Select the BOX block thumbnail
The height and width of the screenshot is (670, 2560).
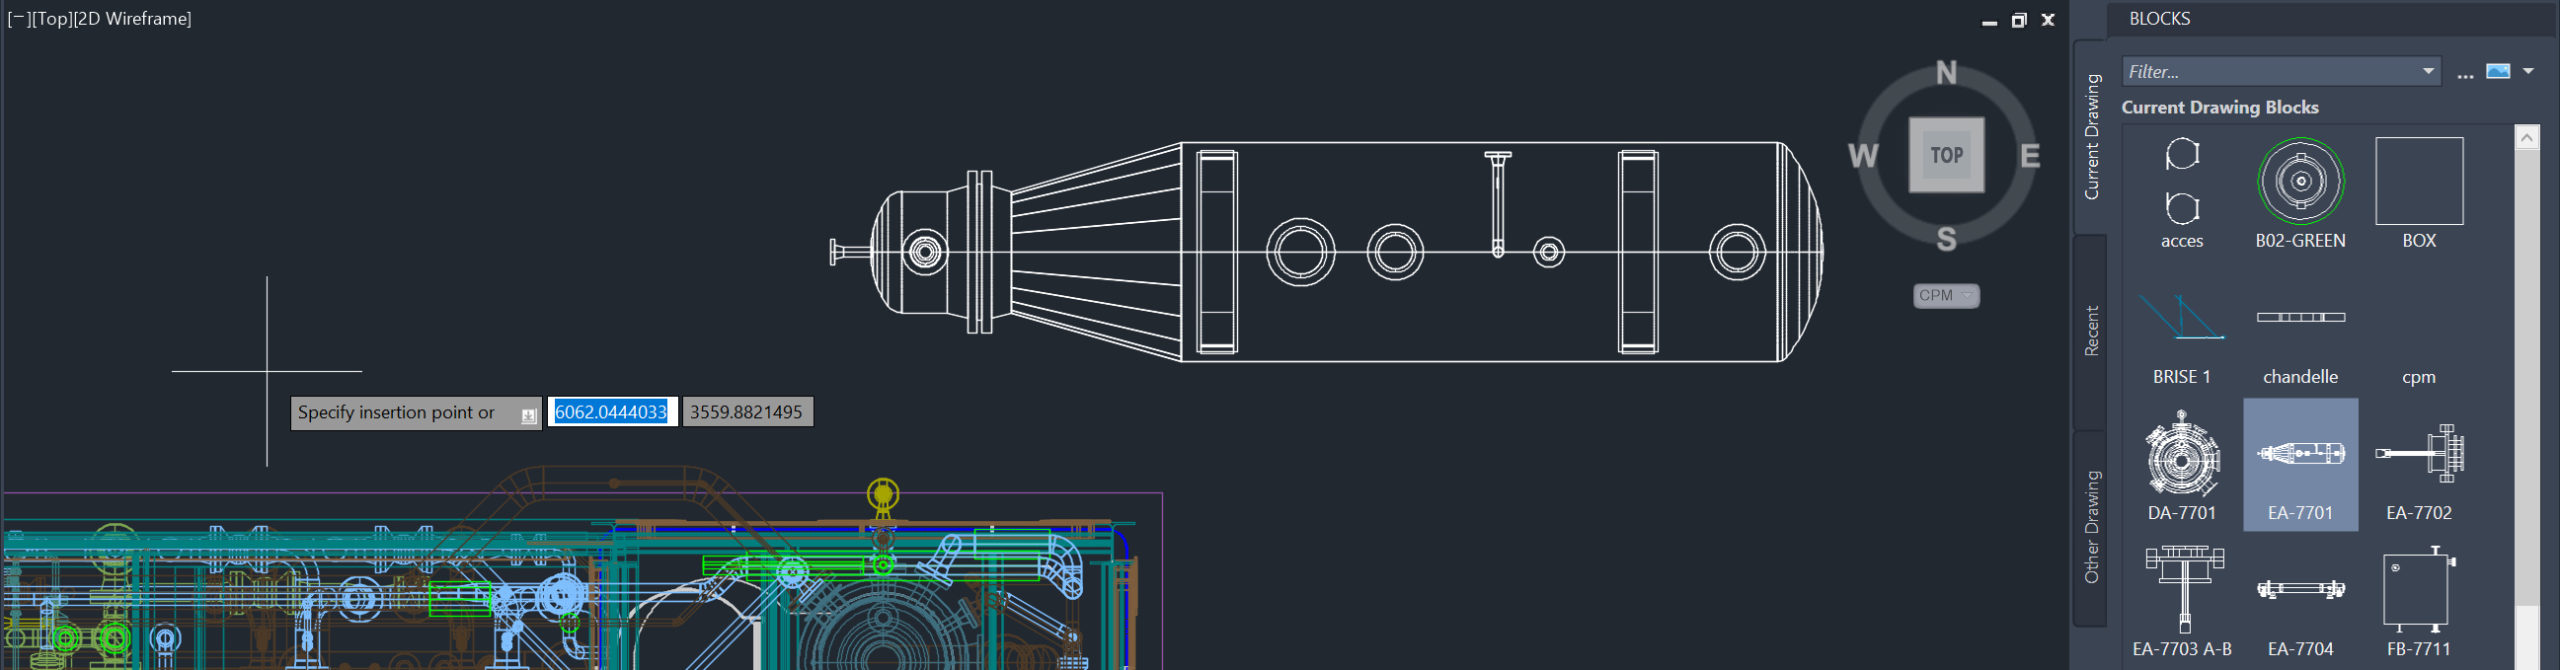(x=2419, y=181)
